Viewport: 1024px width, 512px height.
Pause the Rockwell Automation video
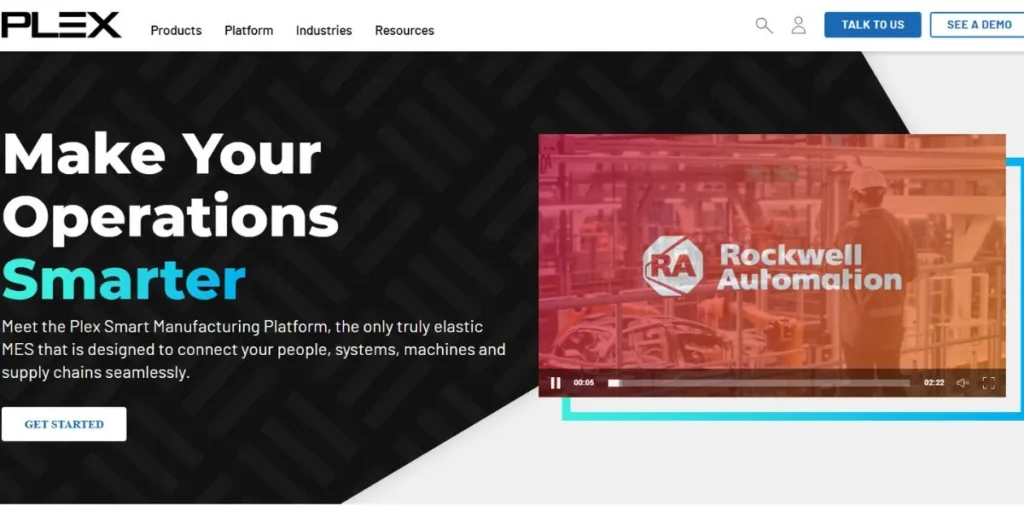pyautogui.click(x=555, y=383)
